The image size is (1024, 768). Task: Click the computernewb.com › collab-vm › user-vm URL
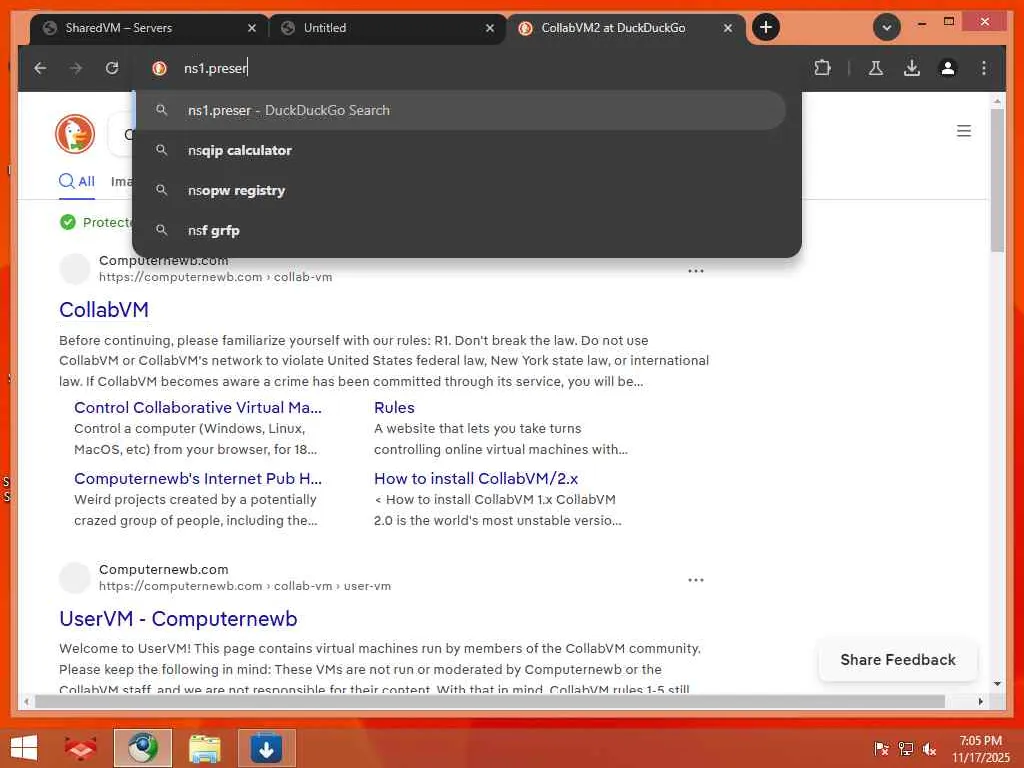[x=245, y=586]
